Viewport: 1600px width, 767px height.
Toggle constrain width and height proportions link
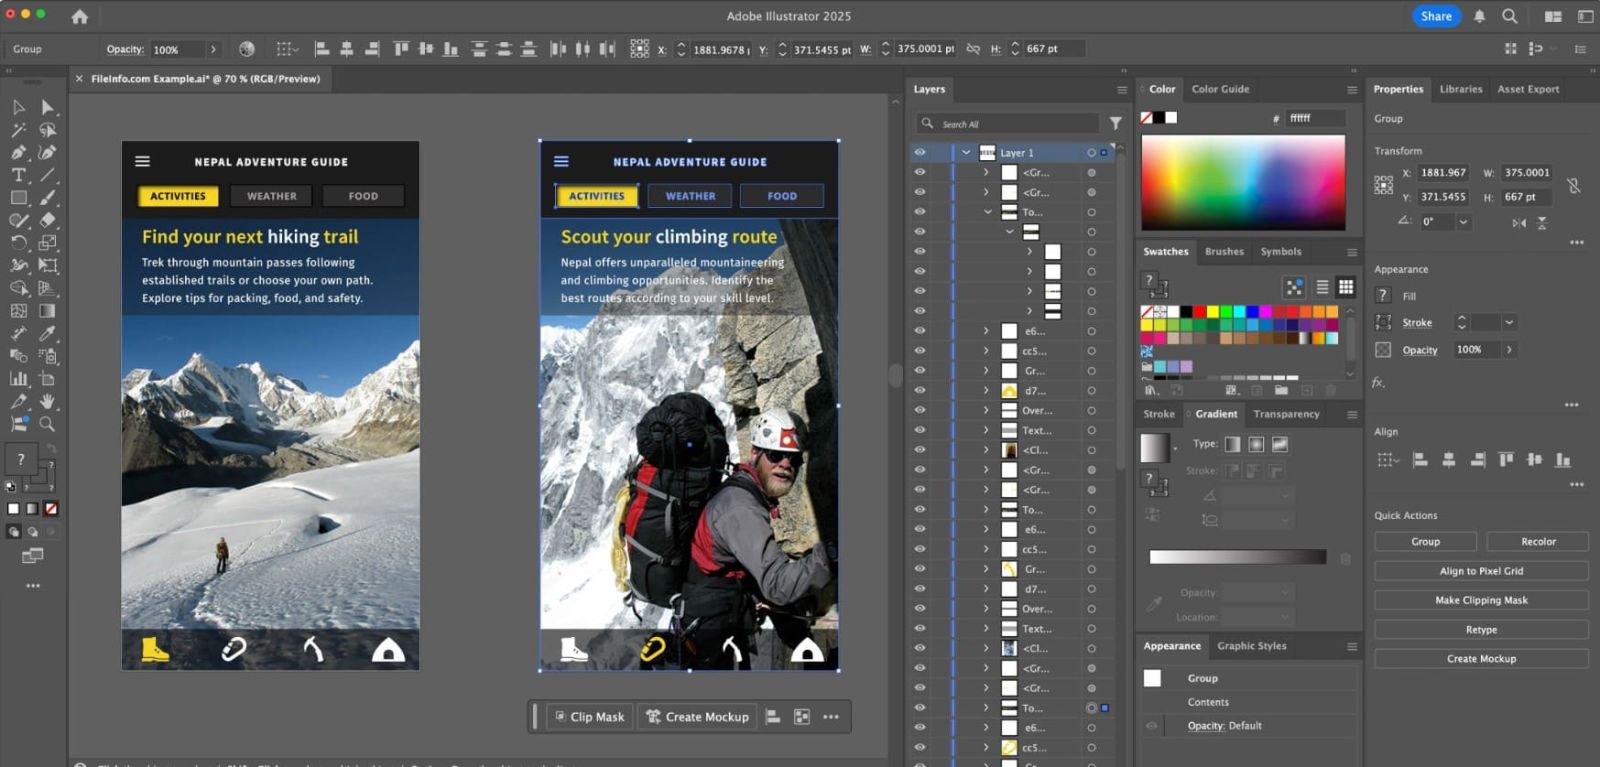1573,185
